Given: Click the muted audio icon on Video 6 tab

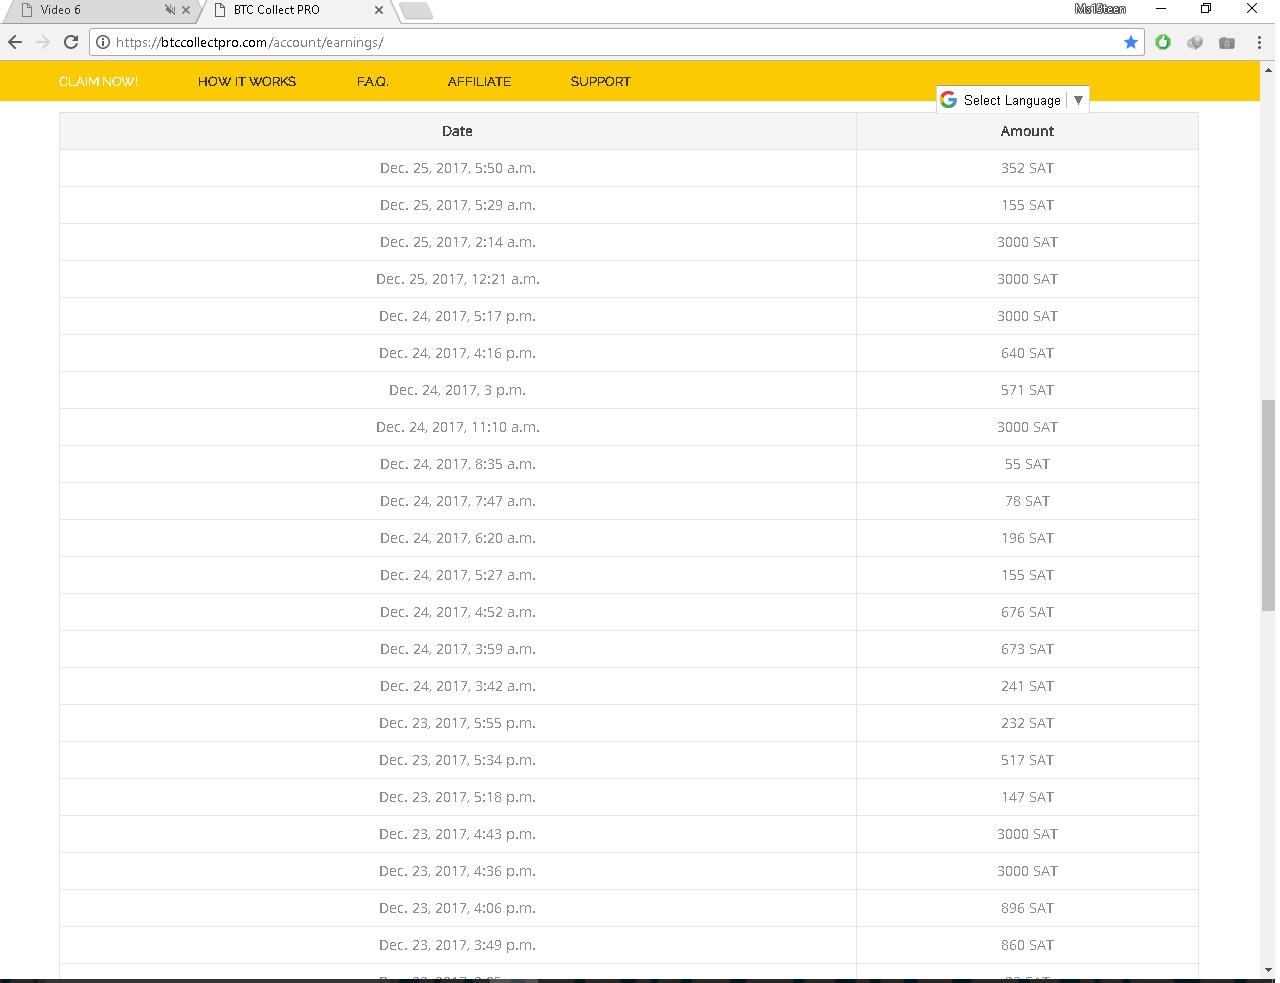Looking at the screenshot, I should (169, 10).
